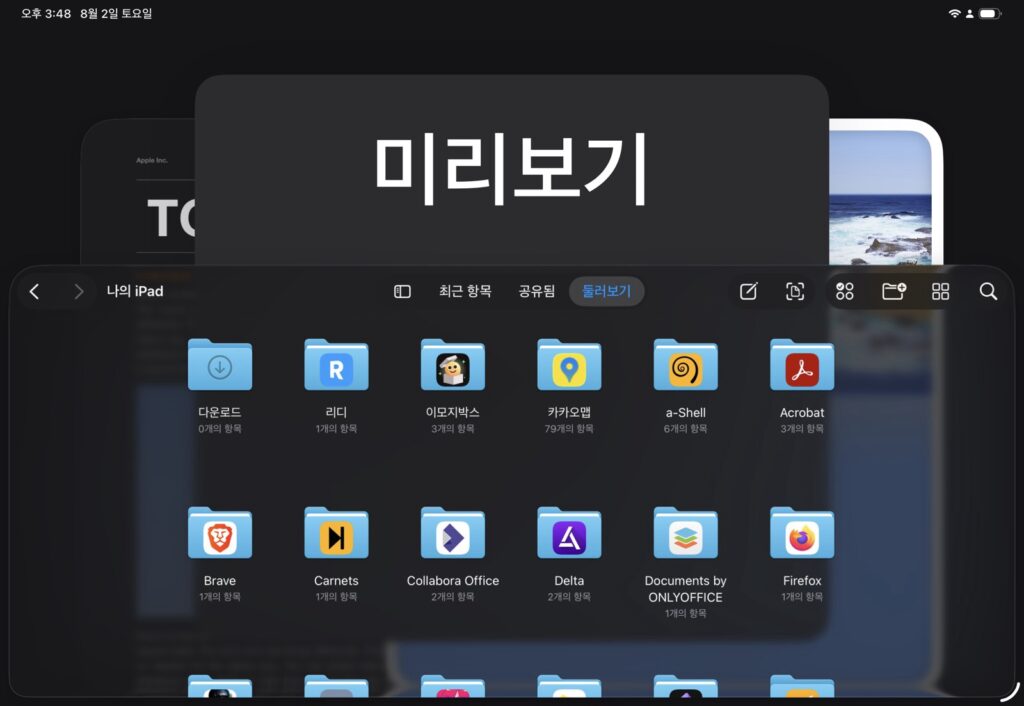
Task: Tap the date 8월 2일 토요일
Action: [116, 14]
